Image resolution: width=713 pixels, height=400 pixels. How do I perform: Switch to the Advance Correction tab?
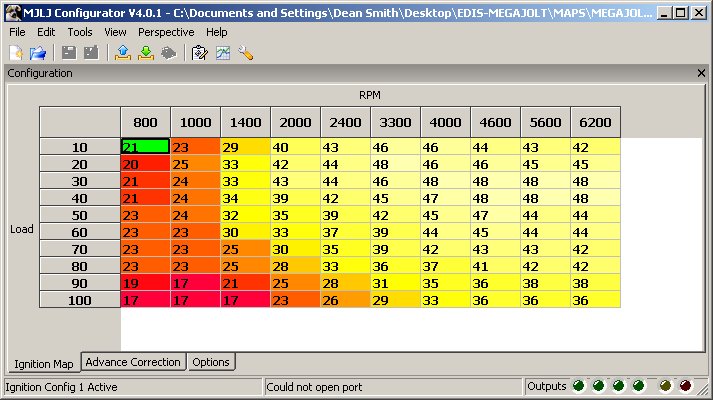pos(133,362)
